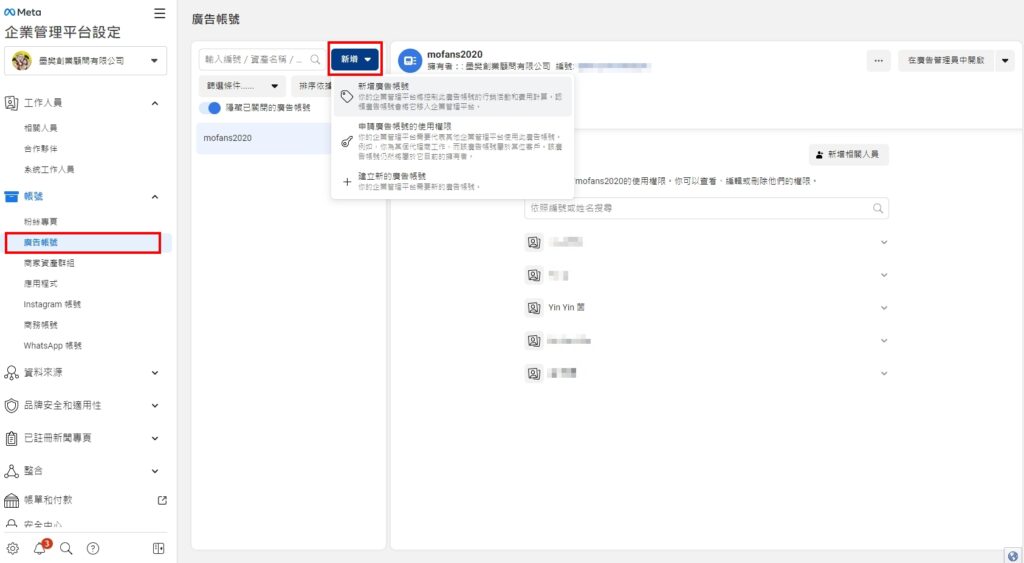Expand 品牌安全和適用性 section

point(155,406)
